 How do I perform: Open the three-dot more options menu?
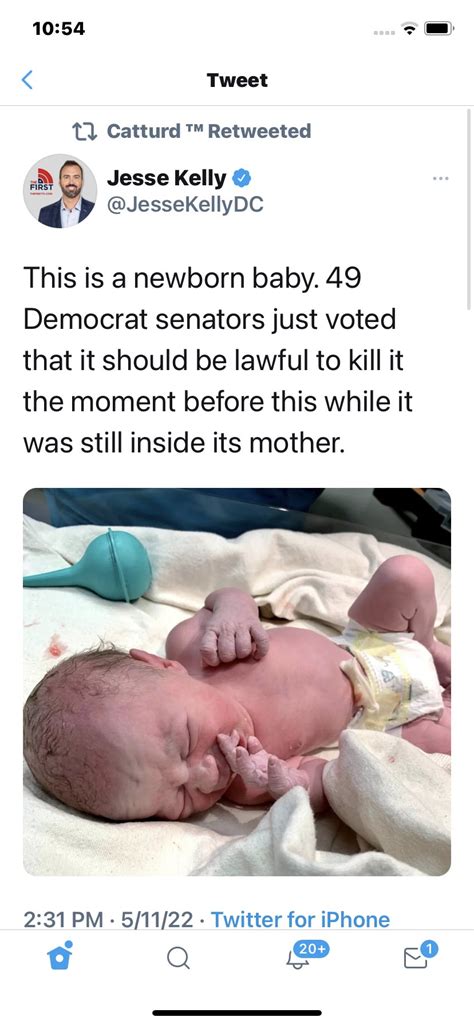[x=441, y=178]
